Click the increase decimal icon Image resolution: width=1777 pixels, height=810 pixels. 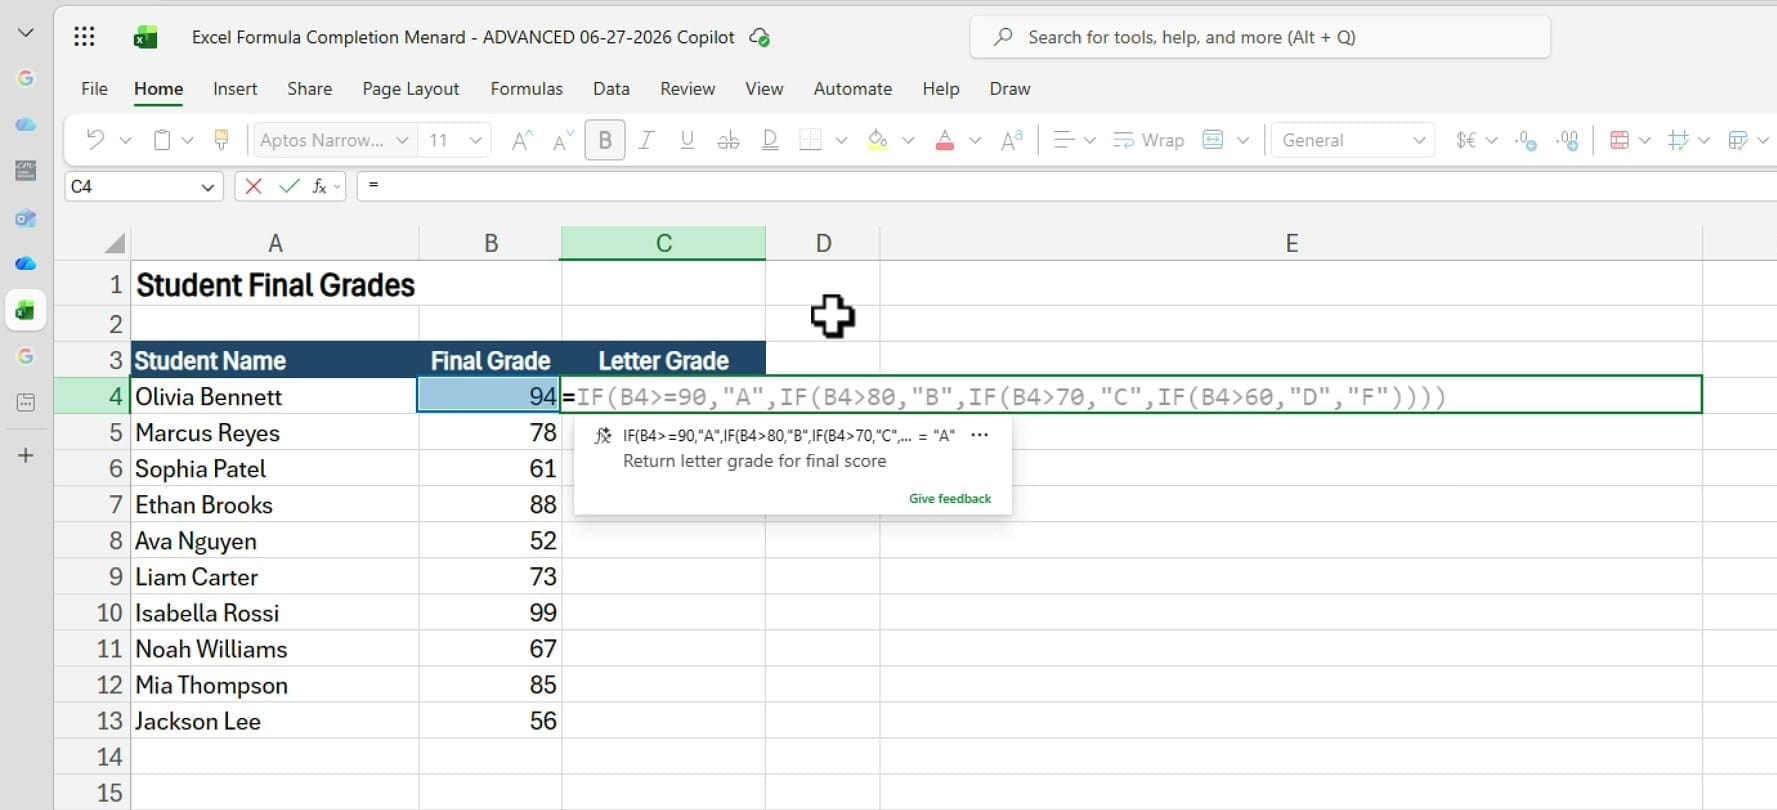click(x=1526, y=140)
